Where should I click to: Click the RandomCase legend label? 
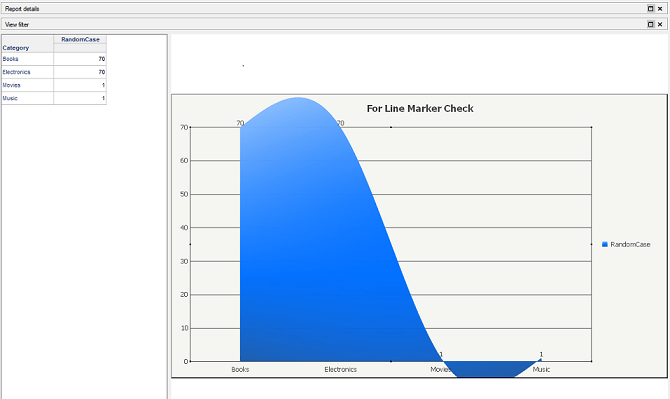[x=630, y=244]
